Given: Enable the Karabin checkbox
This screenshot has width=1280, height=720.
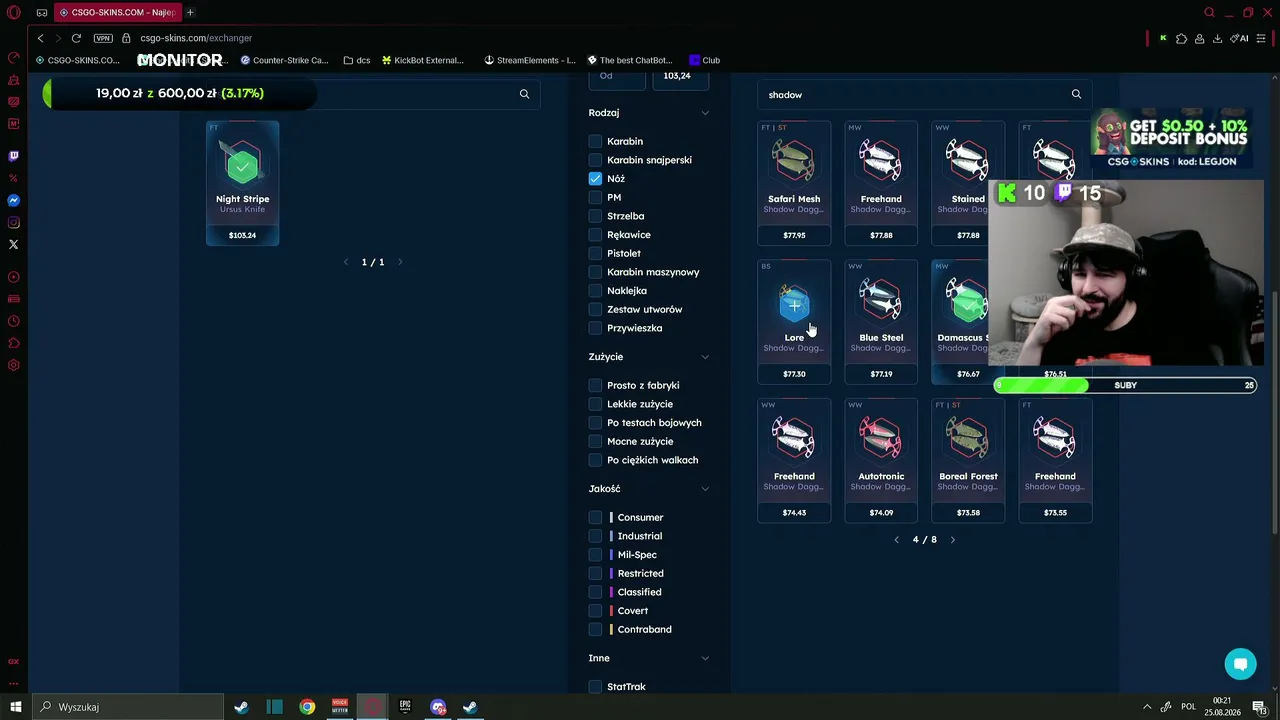Looking at the screenshot, I should tap(595, 141).
